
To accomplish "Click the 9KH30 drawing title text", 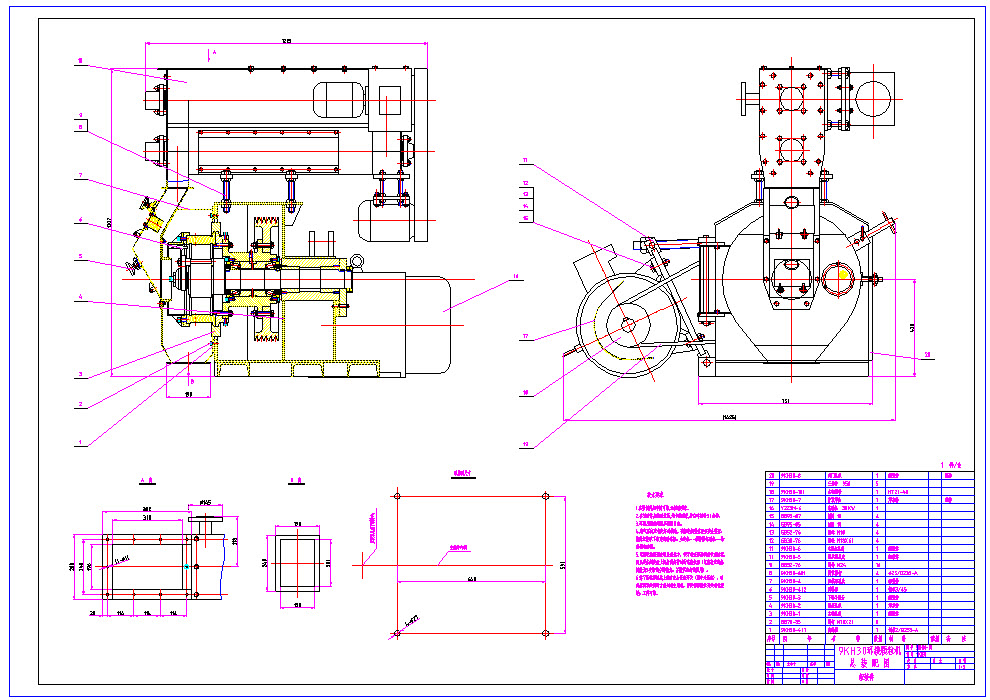I will pos(868,652).
